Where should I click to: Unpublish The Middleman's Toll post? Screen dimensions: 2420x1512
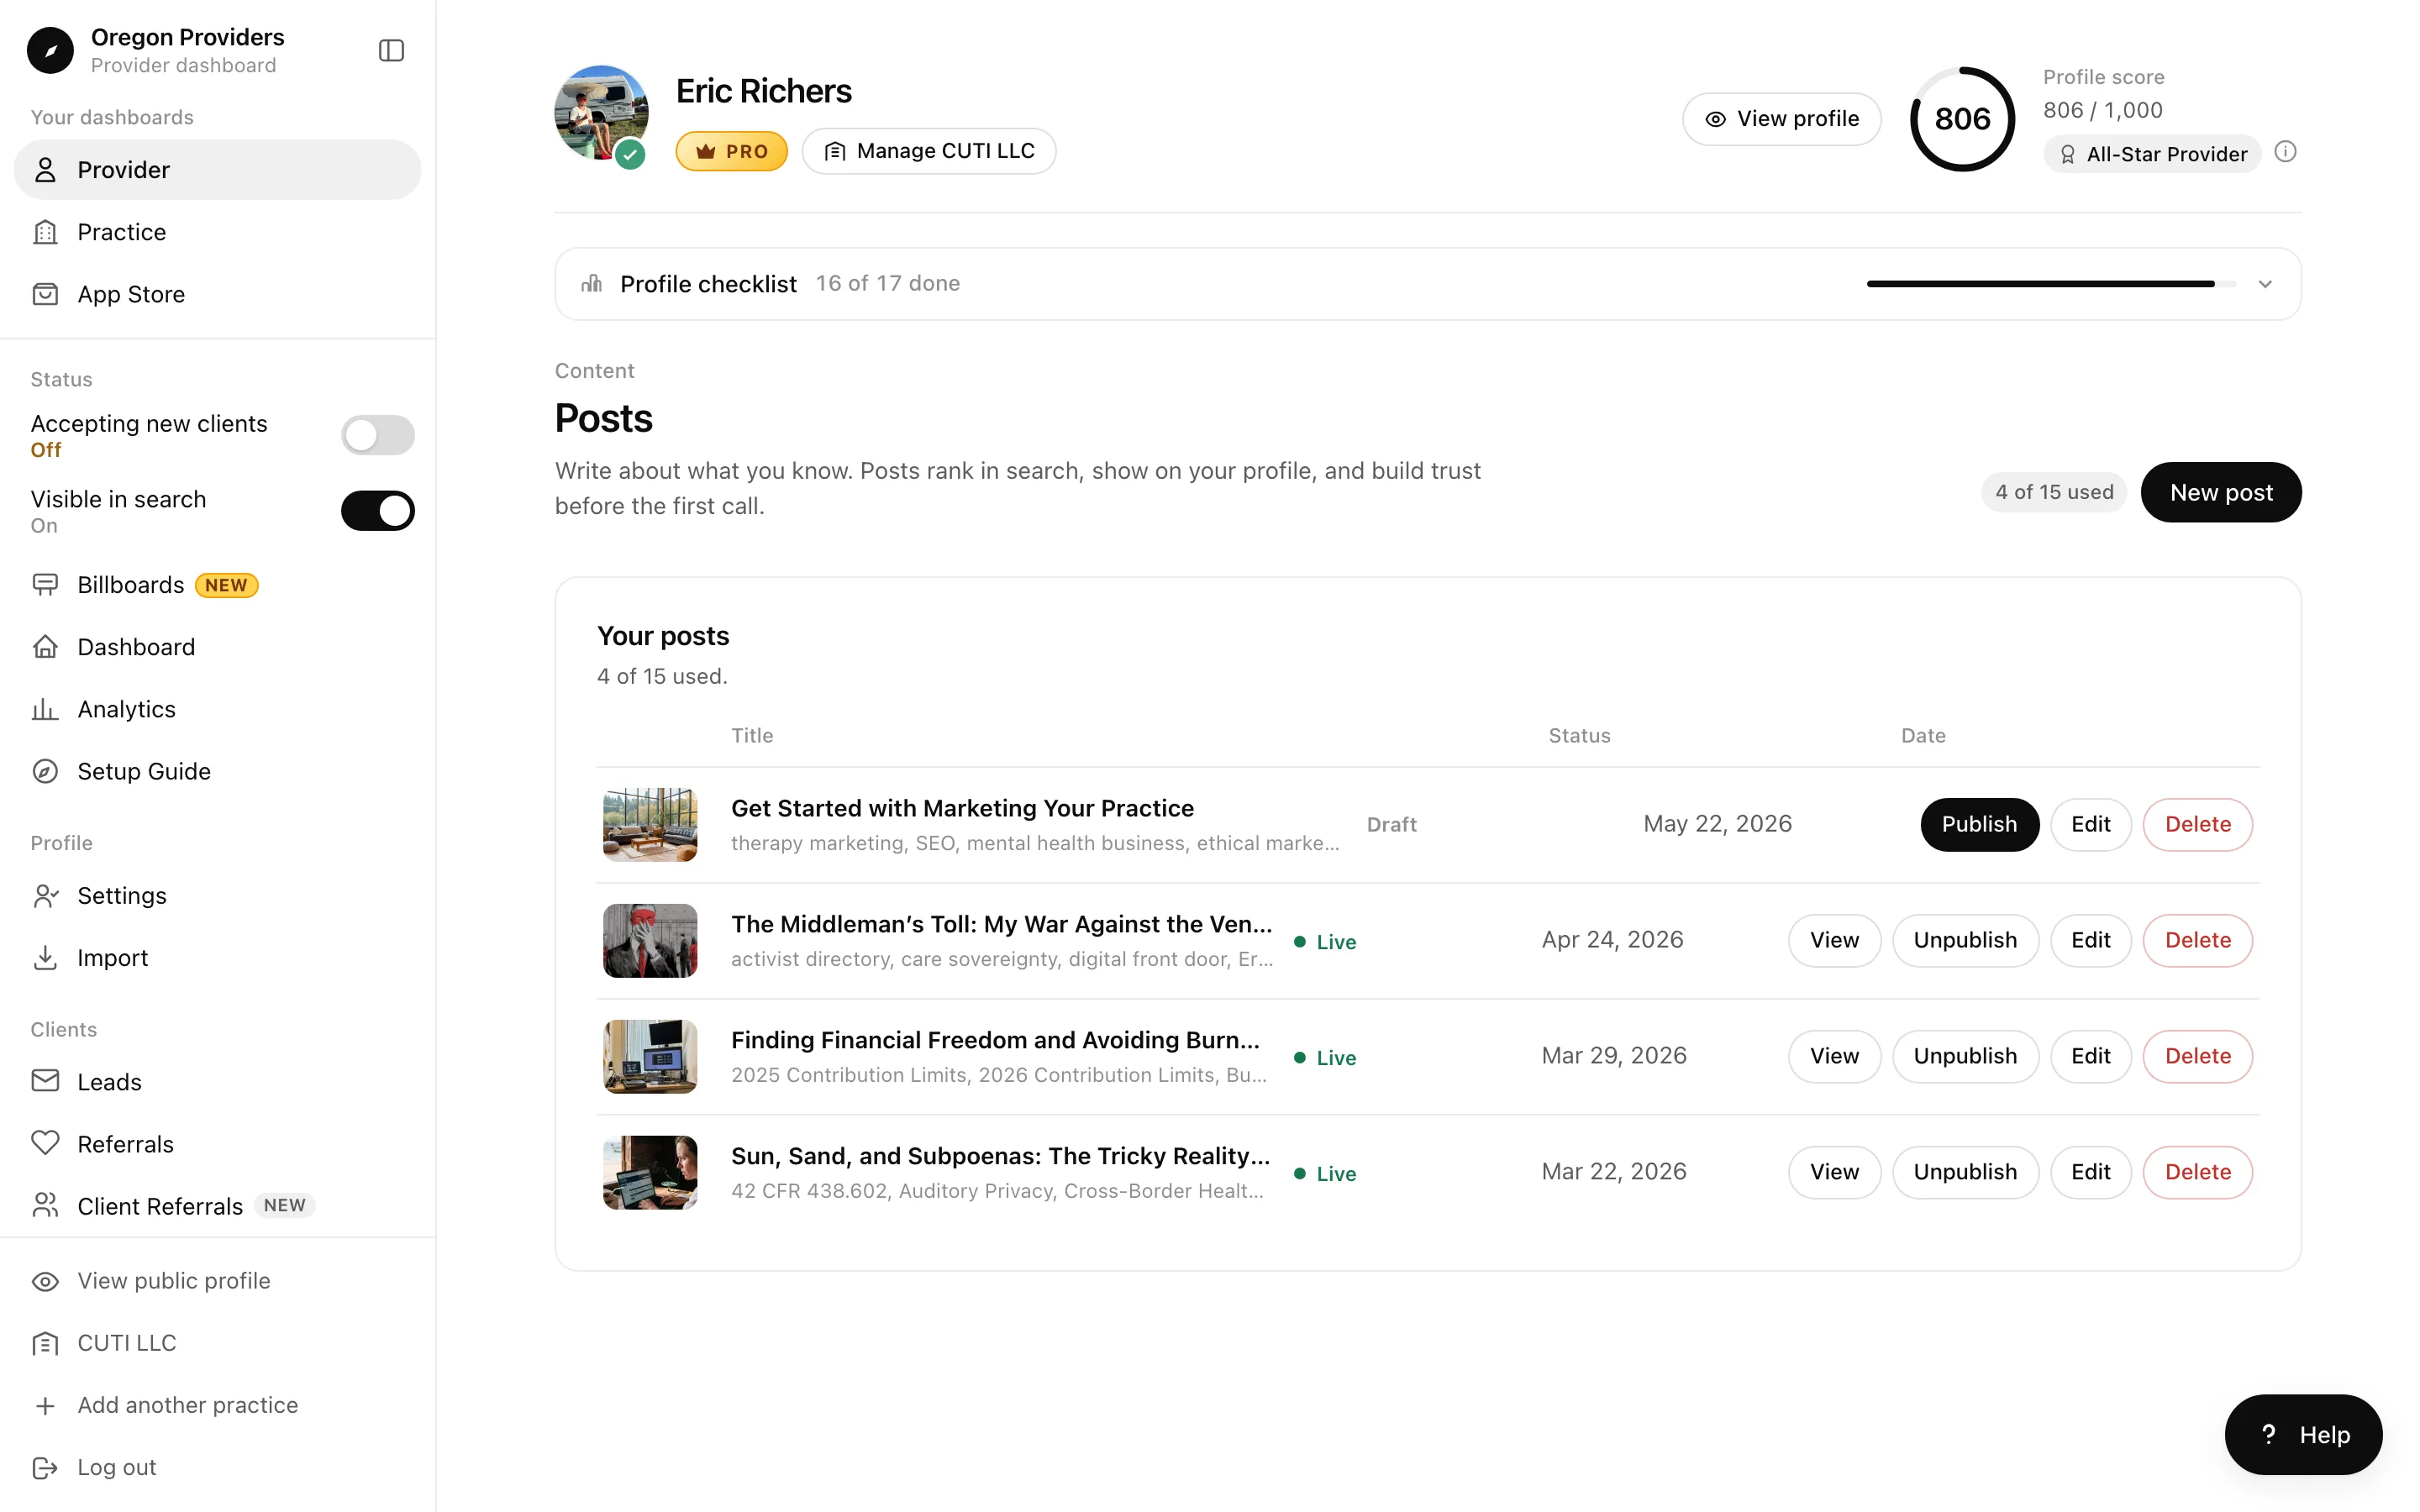click(x=1965, y=940)
